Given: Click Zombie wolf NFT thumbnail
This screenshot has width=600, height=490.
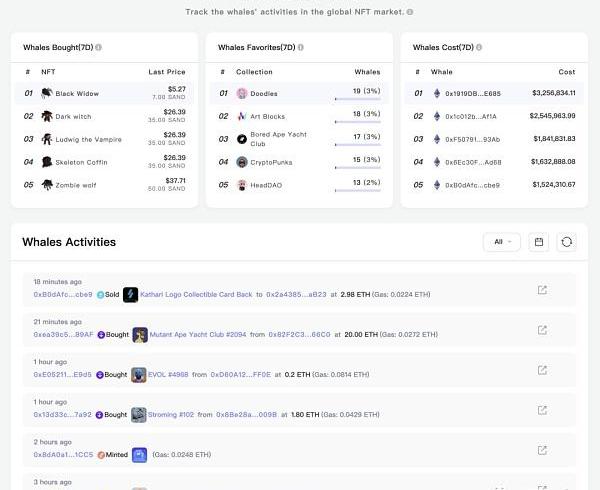Looking at the screenshot, I should (47, 184).
